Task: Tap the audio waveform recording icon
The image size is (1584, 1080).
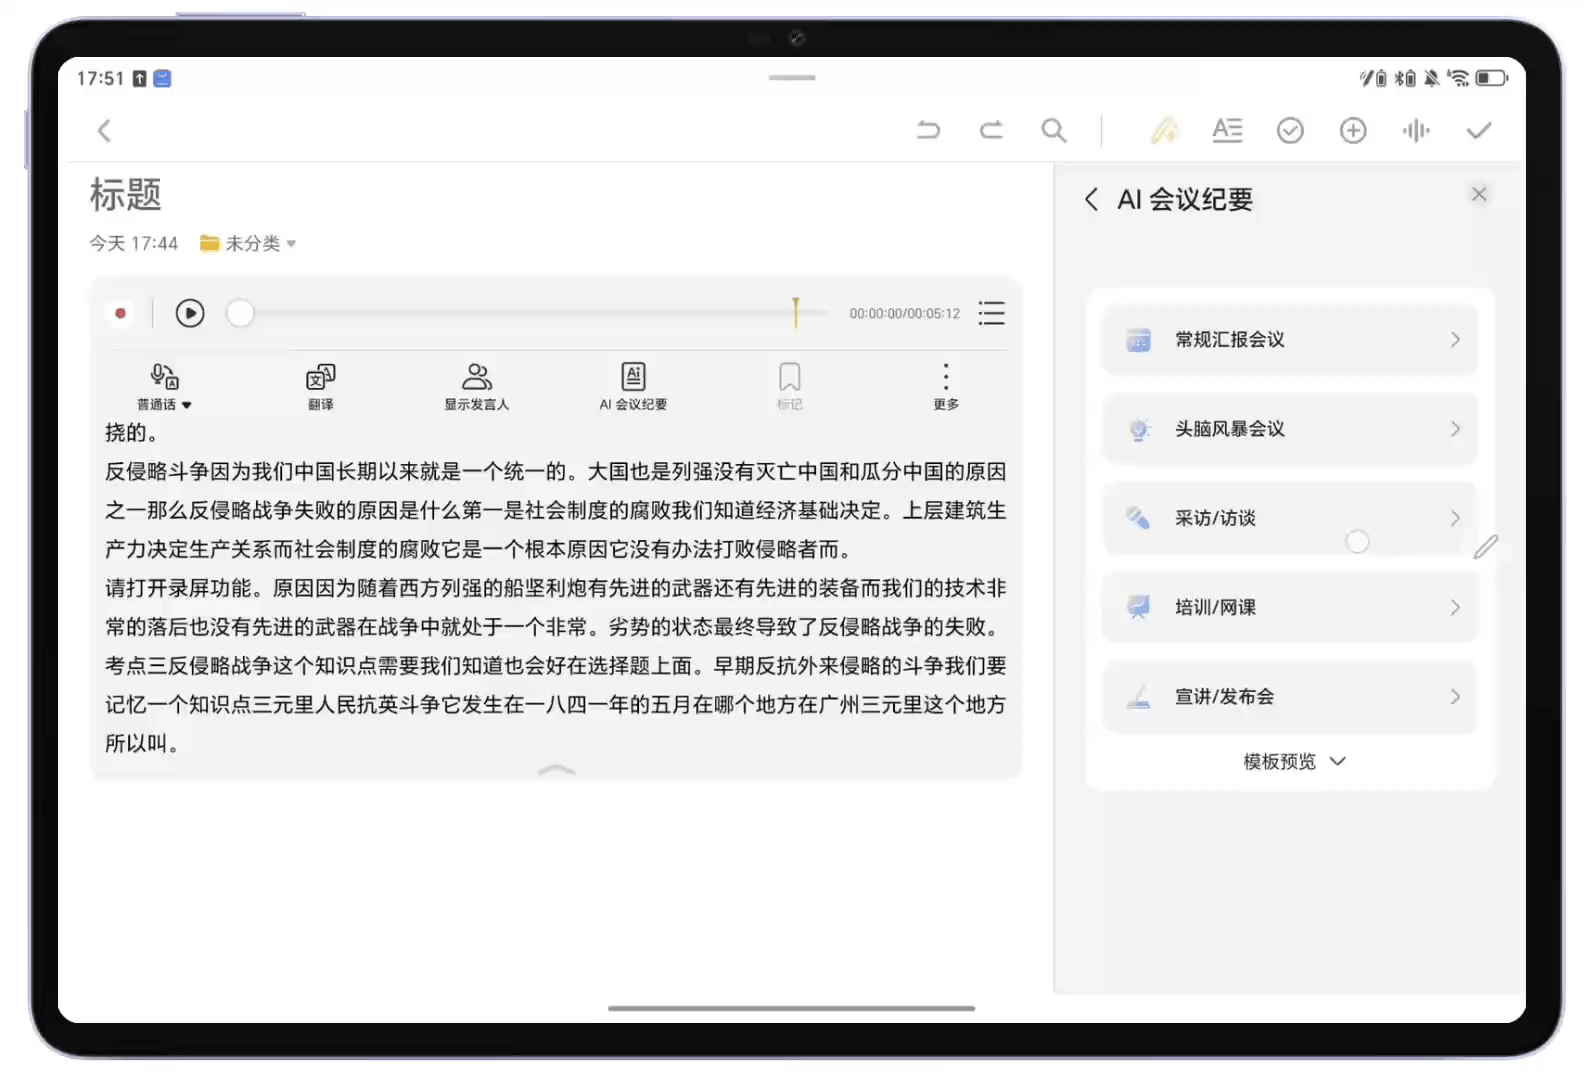Action: click(x=1416, y=130)
